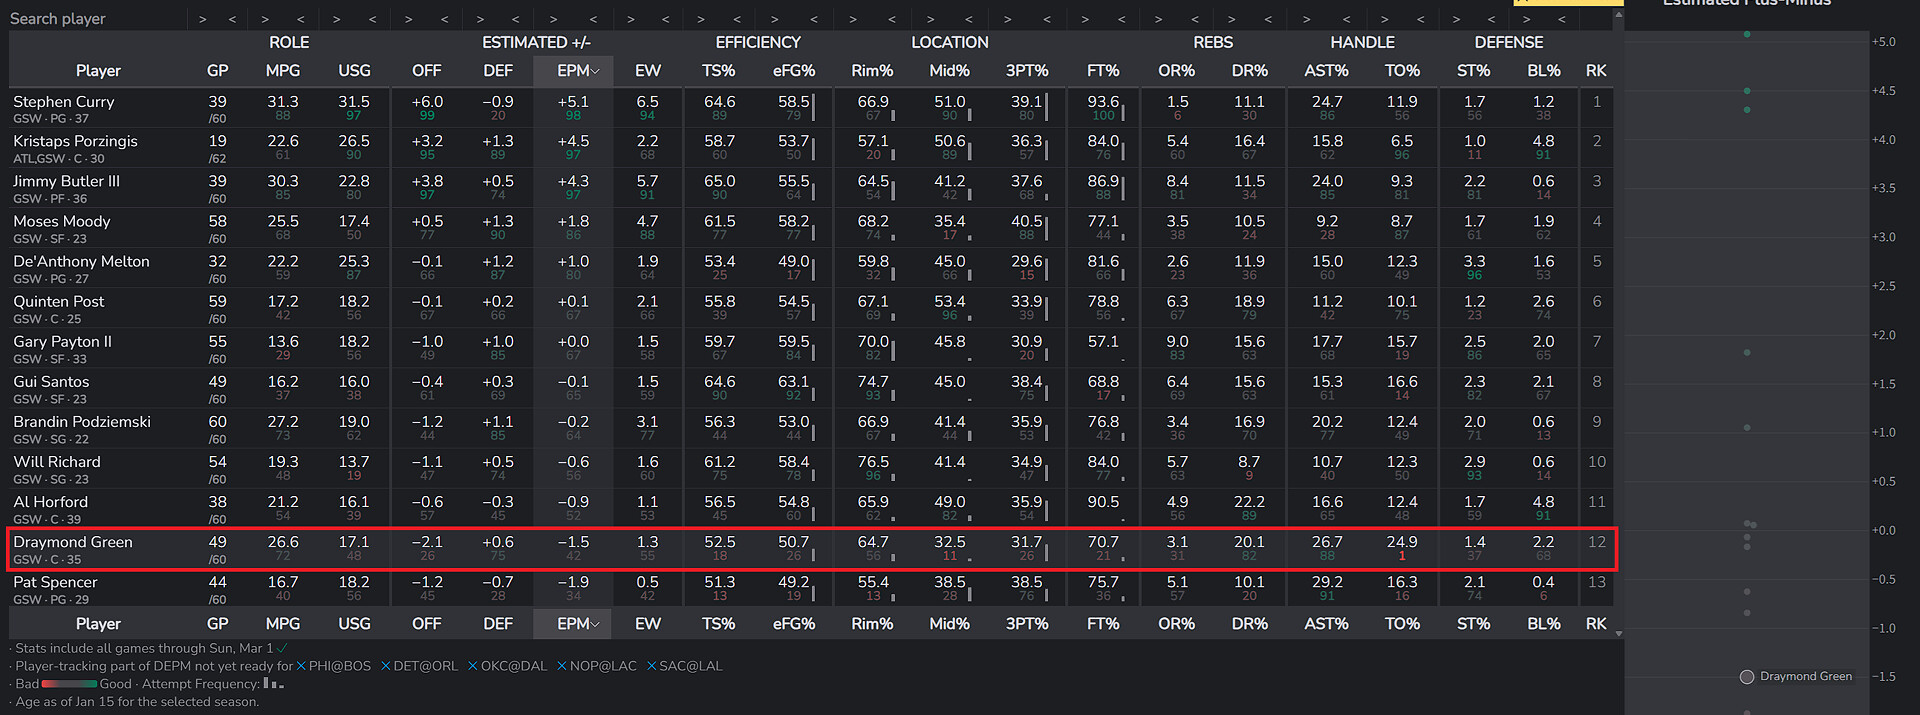Click the less-than filter arrow above DEF
1920x715 pixels.
pyautogui.click(x=516, y=19)
